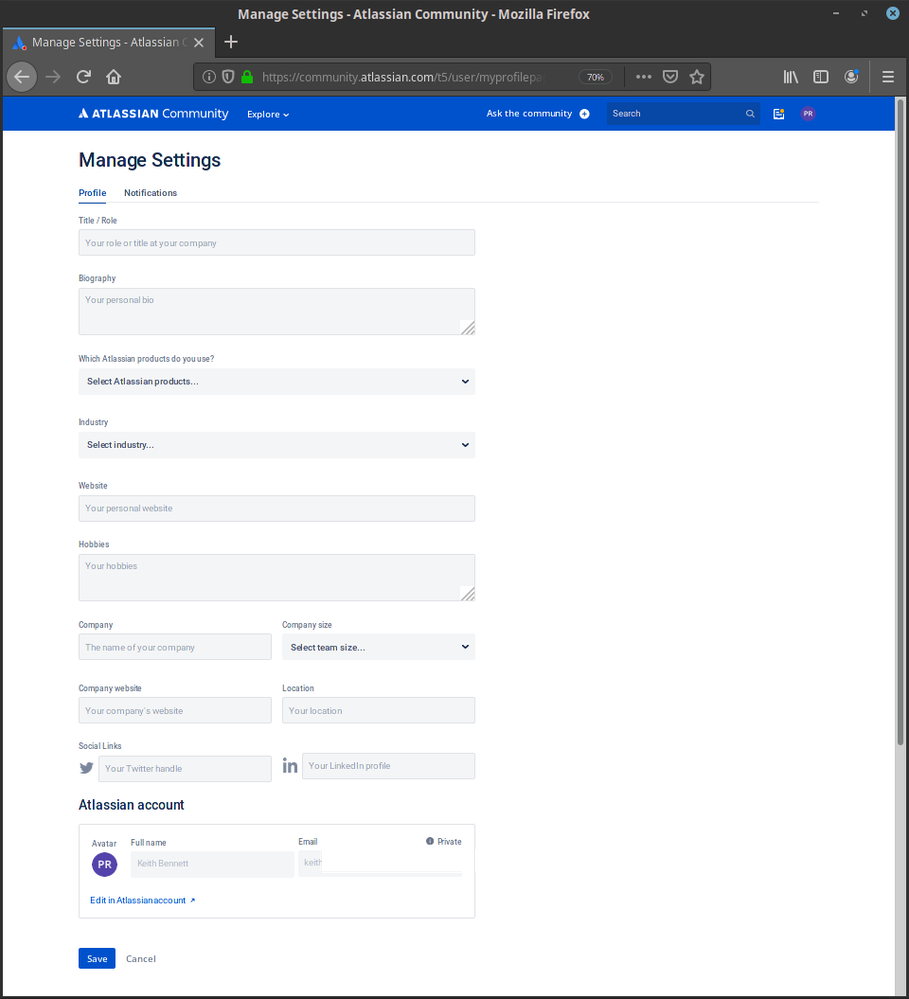Reload the page

tap(83, 77)
